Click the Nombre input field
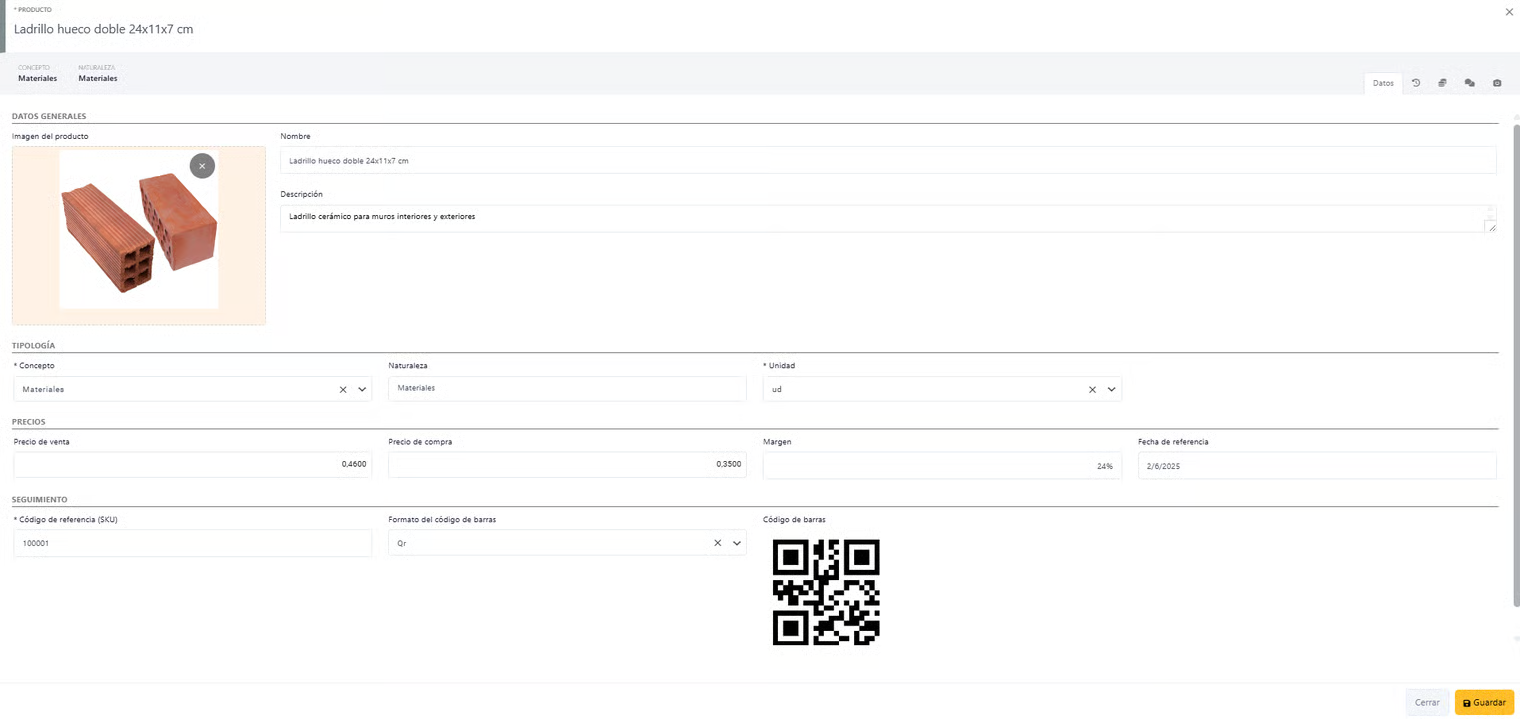 887,160
